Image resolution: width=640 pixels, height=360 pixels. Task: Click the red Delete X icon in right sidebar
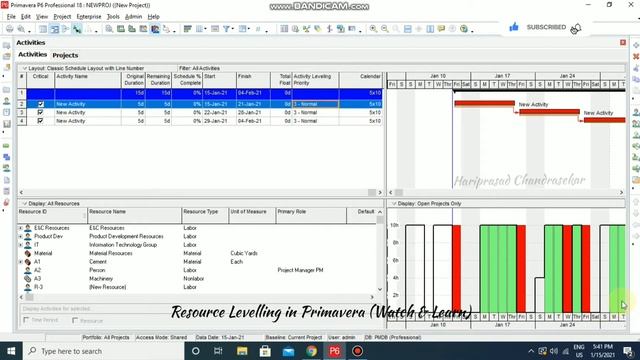coord(636,57)
